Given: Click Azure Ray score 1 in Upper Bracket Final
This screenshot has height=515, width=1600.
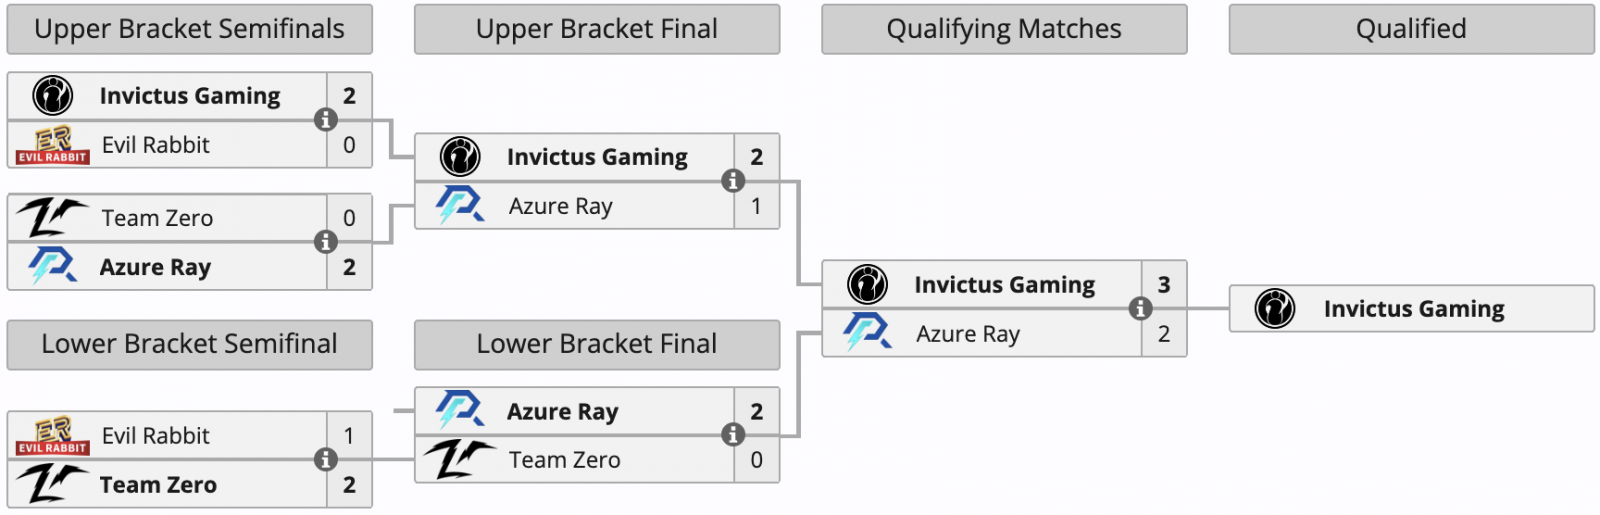Looking at the screenshot, I should [756, 206].
